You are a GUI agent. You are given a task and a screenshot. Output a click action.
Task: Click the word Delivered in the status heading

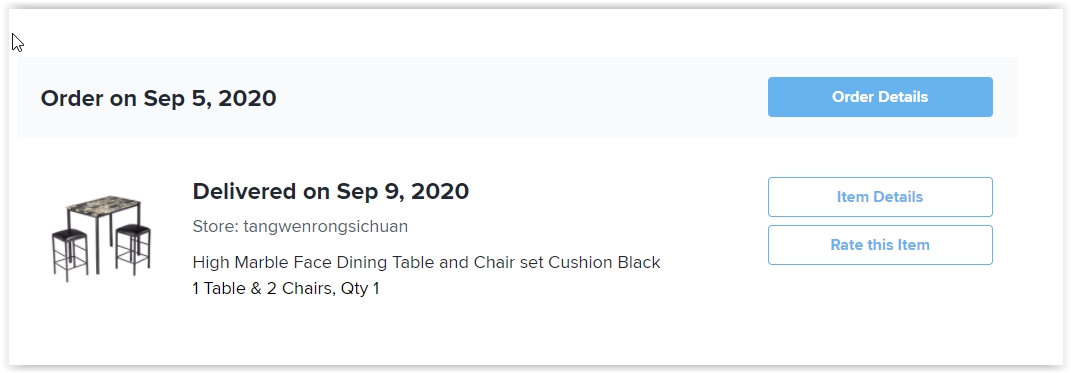coord(245,191)
